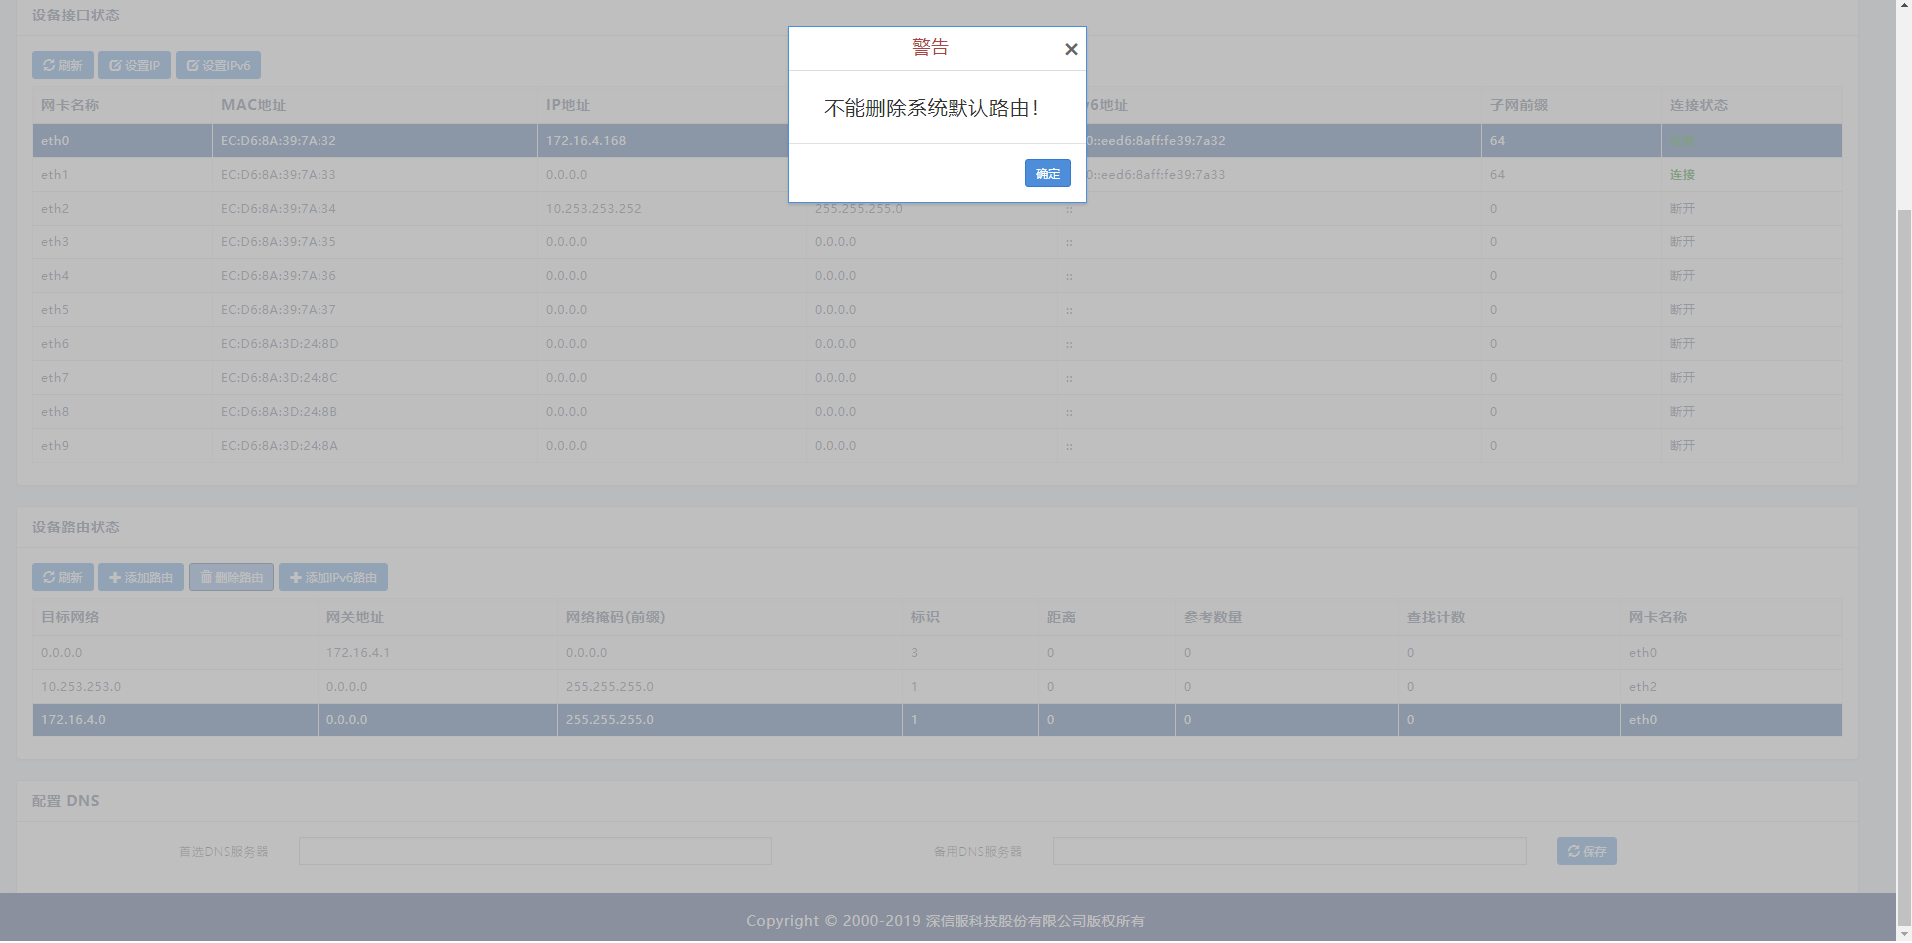
Task: Select the 10.253.253.0 route row
Action: tap(400, 687)
